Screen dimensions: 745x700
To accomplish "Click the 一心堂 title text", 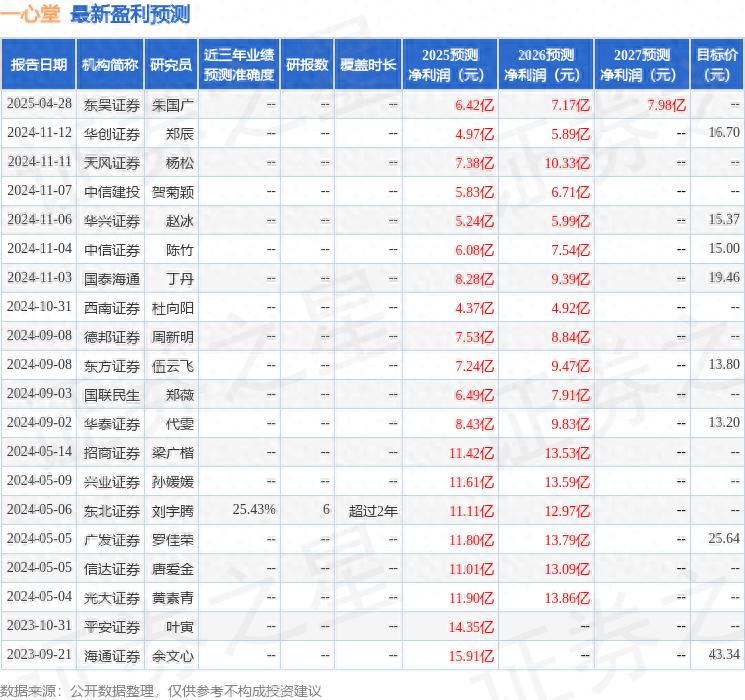I will 30,14.
